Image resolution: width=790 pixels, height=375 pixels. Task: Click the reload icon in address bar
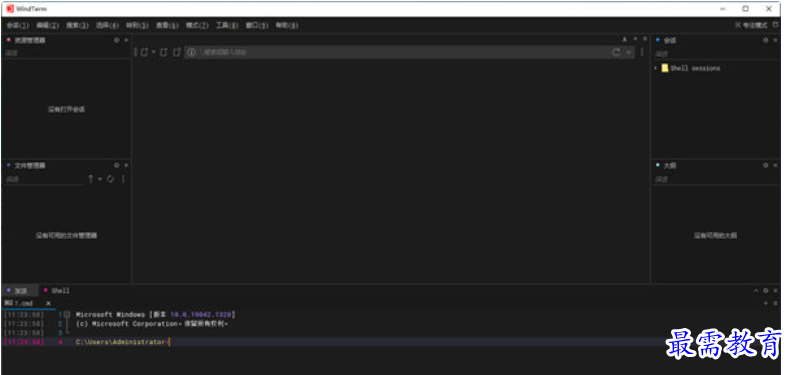coord(616,52)
